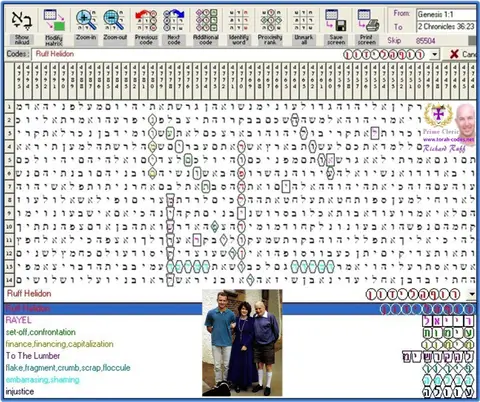Click the Hebrew letters beside To The Lumber

[x=438, y=357]
